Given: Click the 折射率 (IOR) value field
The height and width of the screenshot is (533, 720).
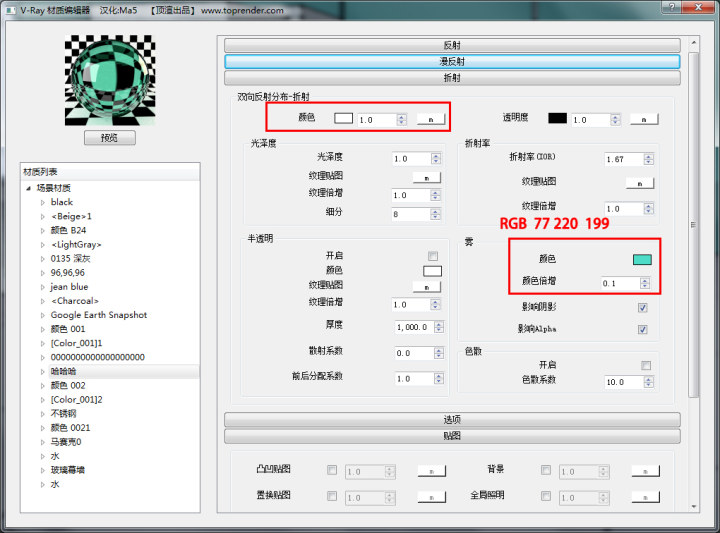Looking at the screenshot, I should pos(624,159).
